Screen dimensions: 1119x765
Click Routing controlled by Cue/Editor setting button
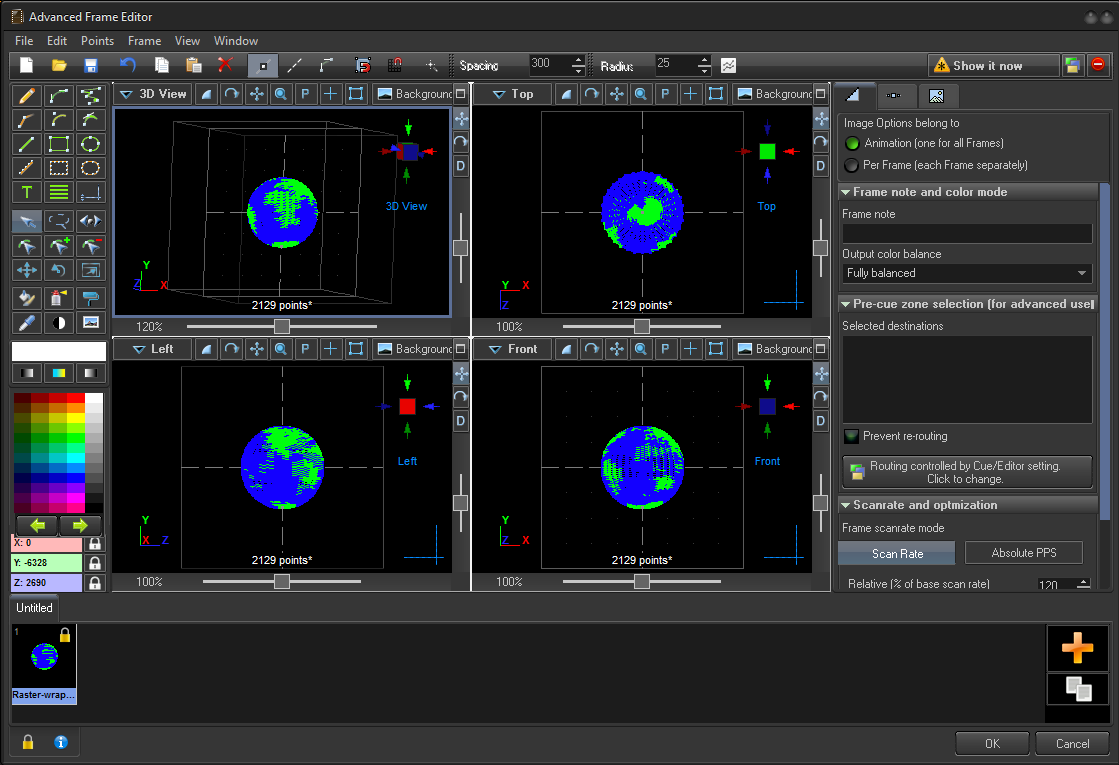[x=967, y=472]
